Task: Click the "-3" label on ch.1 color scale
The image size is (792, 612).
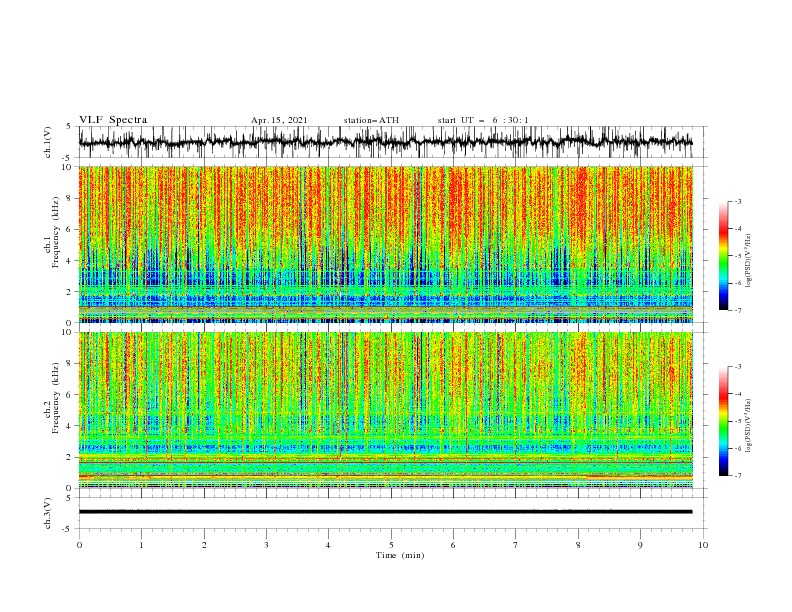Action: [x=738, y=201]
